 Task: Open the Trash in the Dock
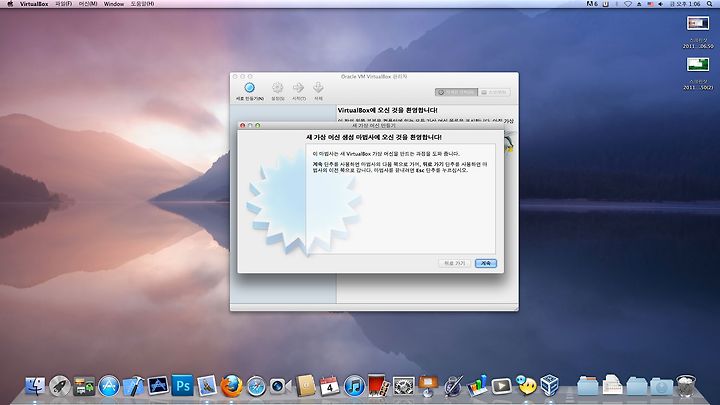686,386
